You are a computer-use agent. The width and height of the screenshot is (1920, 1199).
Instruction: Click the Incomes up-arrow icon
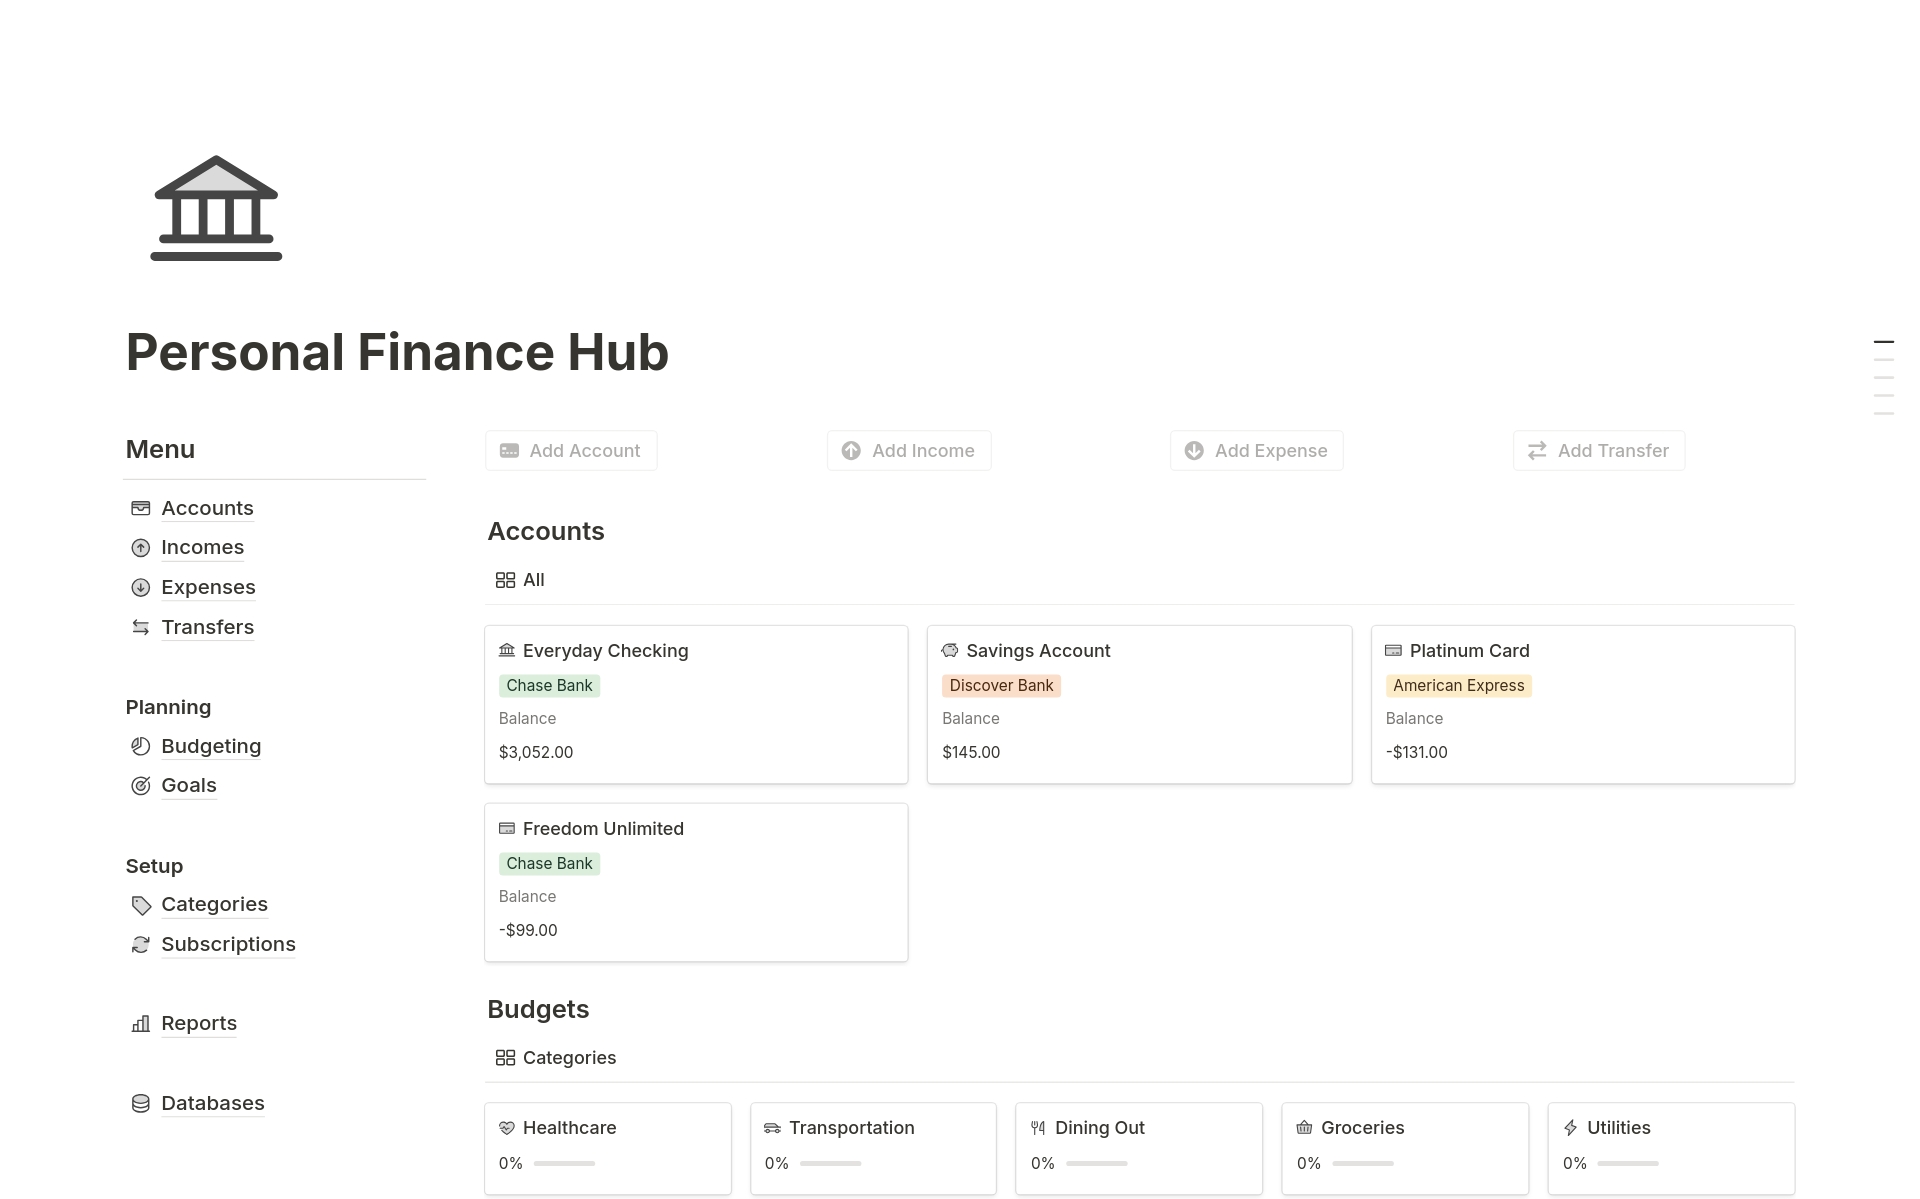(x=141, y=548)
